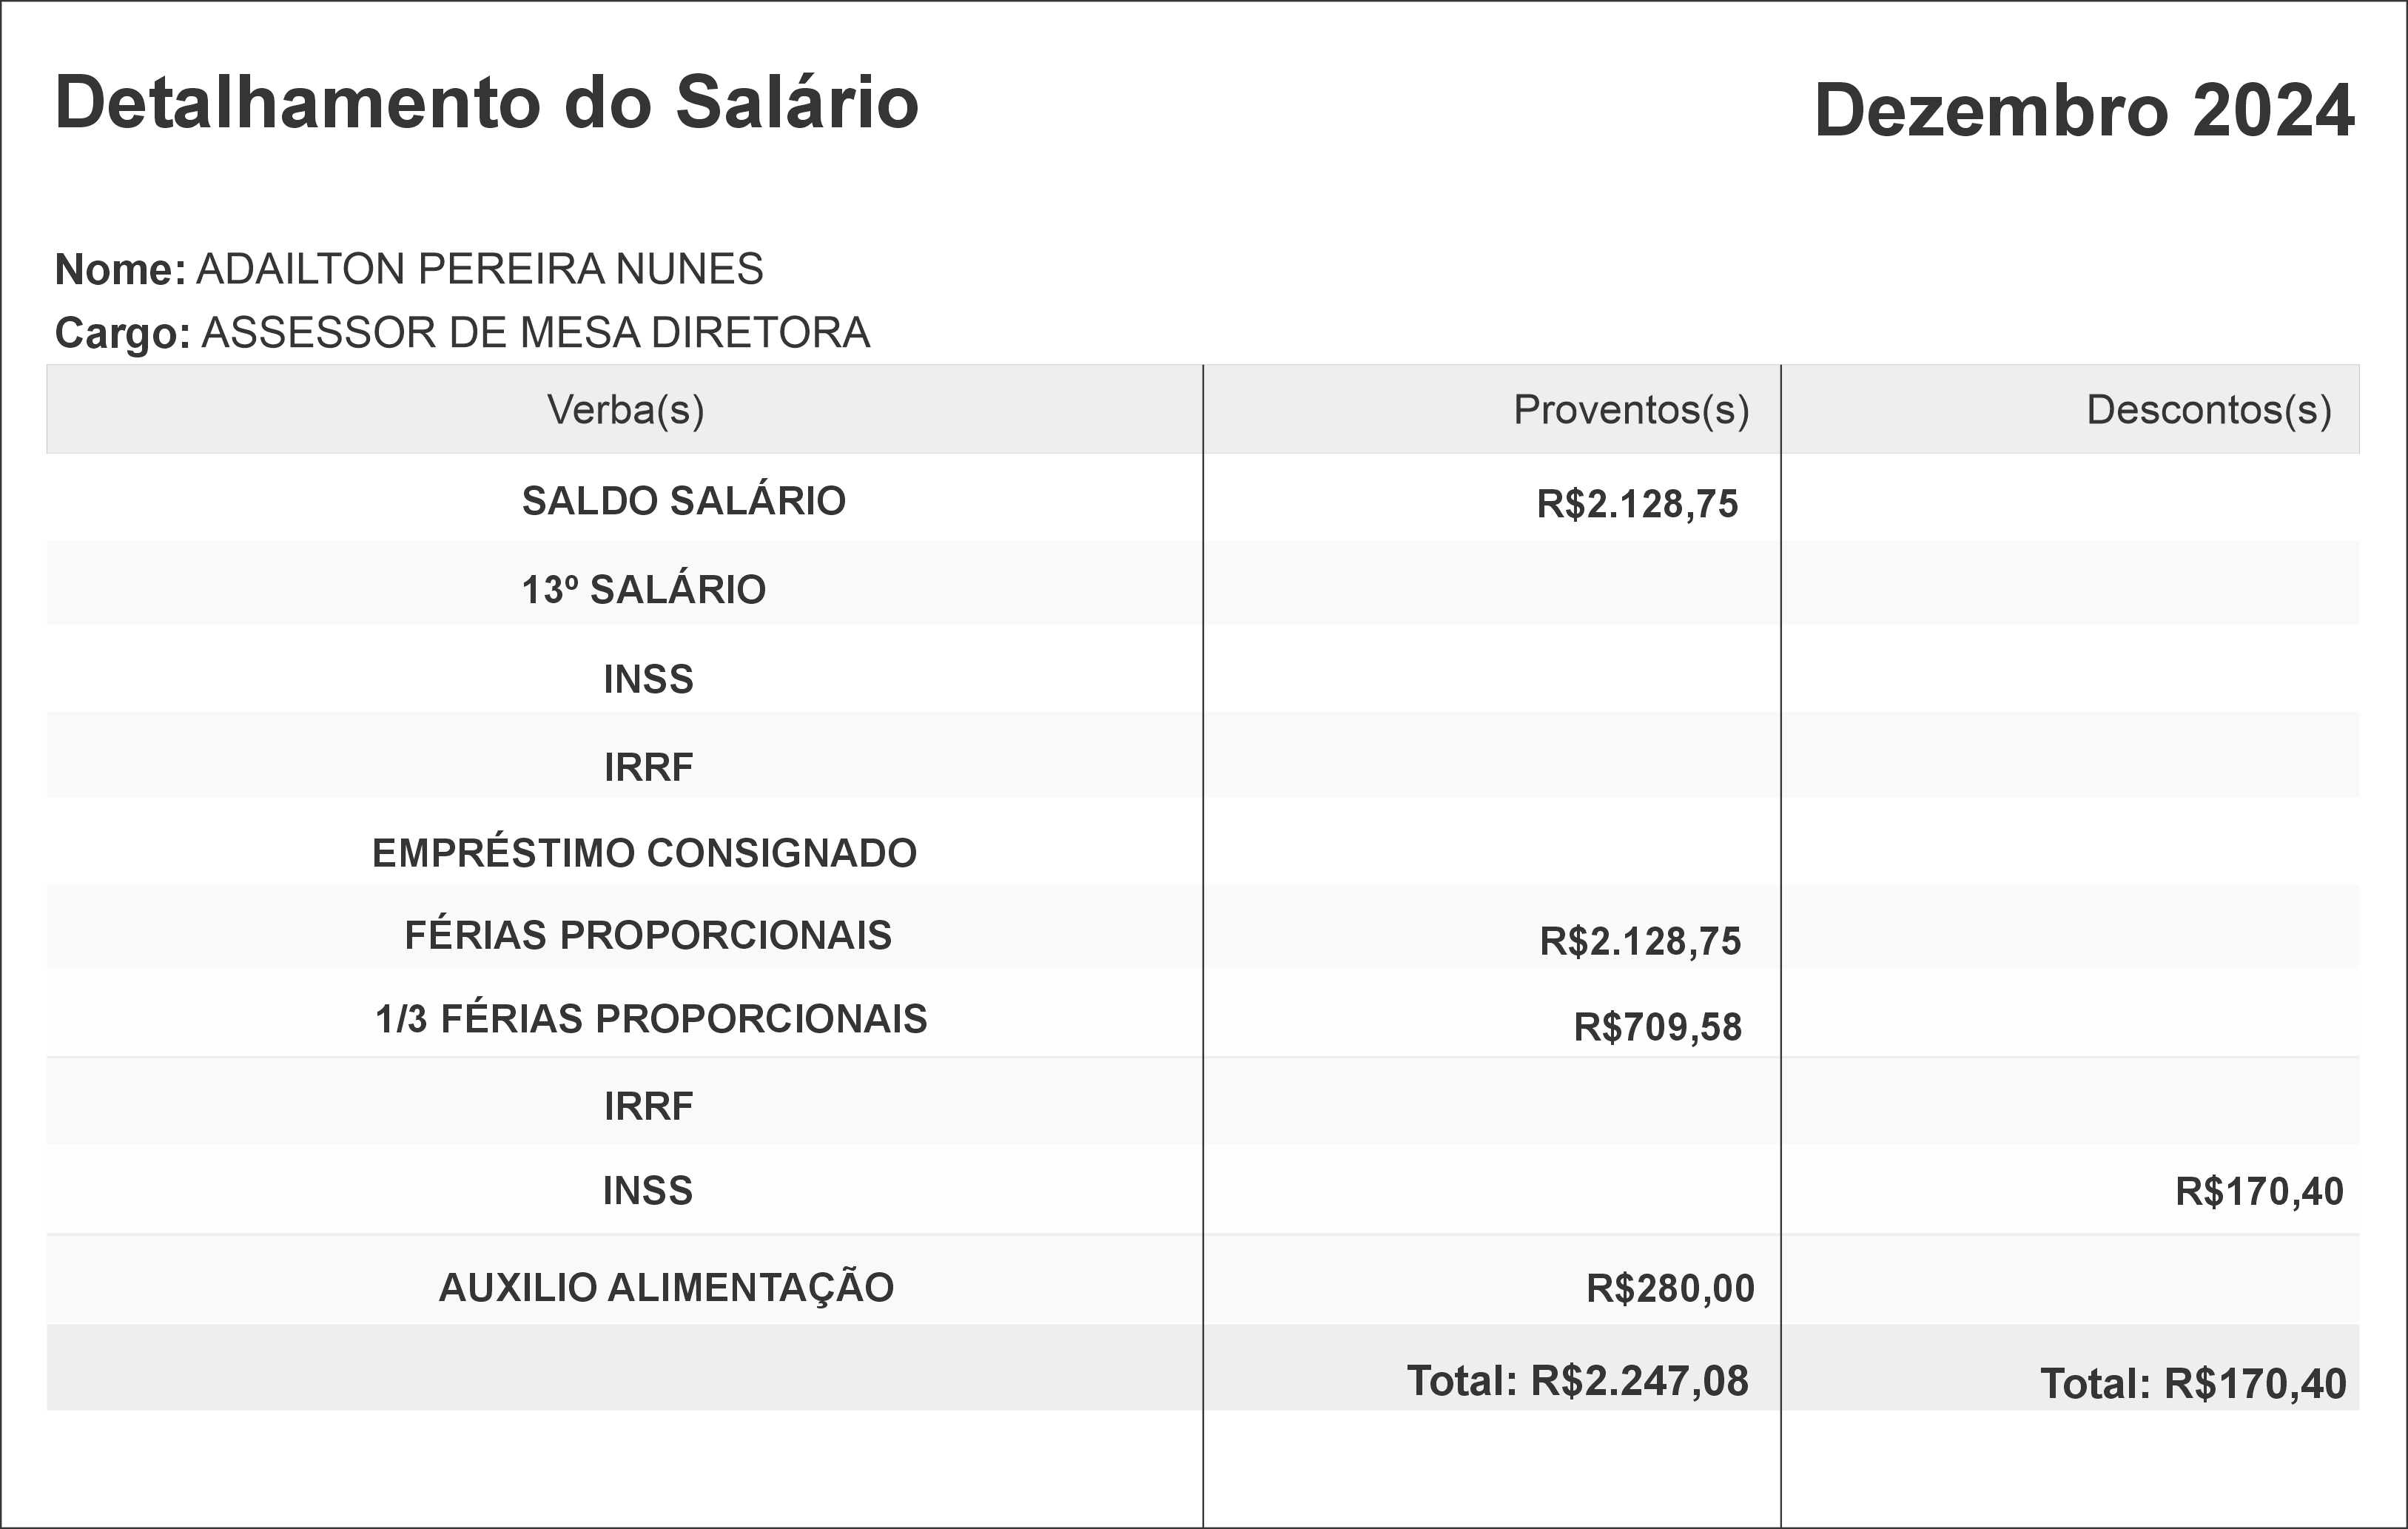Select the employee name ADAILTON PEREIRA NUNES
This screenshot has height=1529, width=2408.
[479, 269]
